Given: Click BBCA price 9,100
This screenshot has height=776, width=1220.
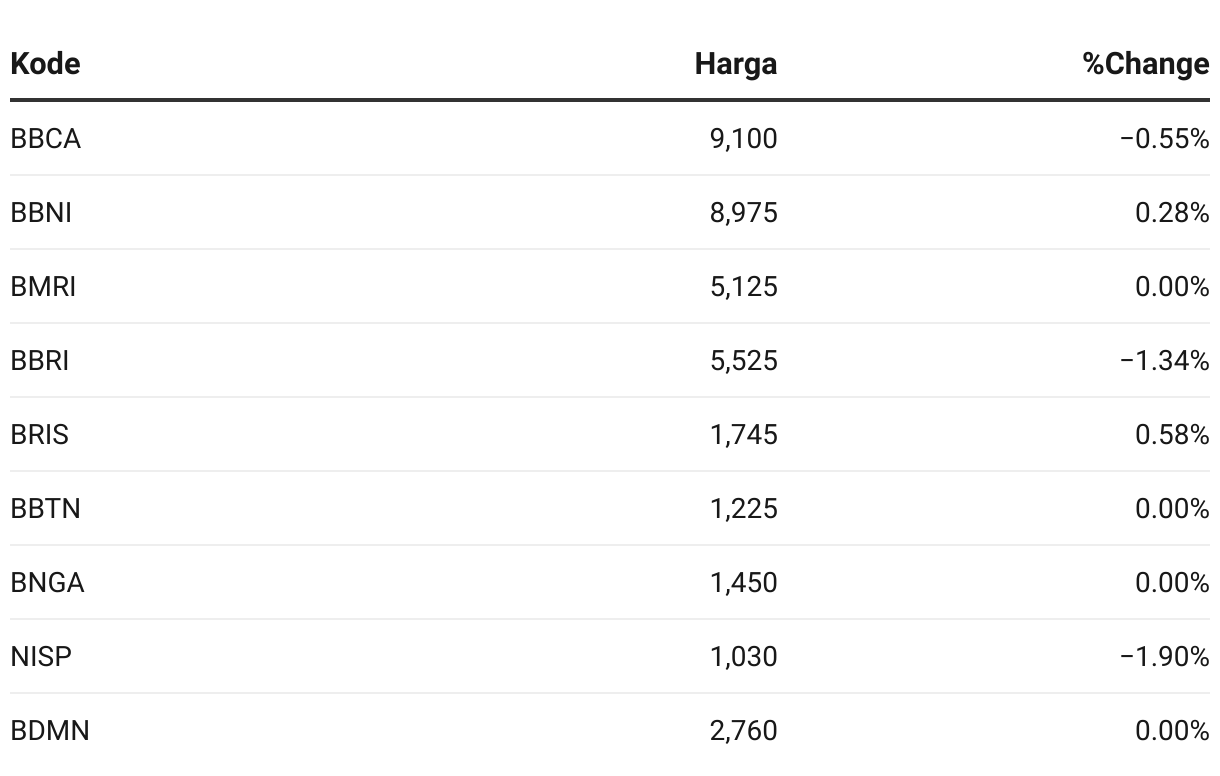Looking at the screenshot, I should click(743, 139).
